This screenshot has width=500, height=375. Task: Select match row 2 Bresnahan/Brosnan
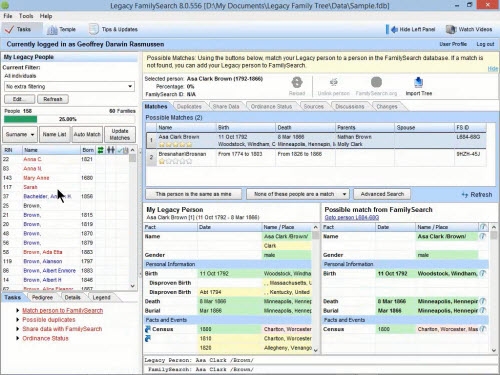[x=316, y=157]
